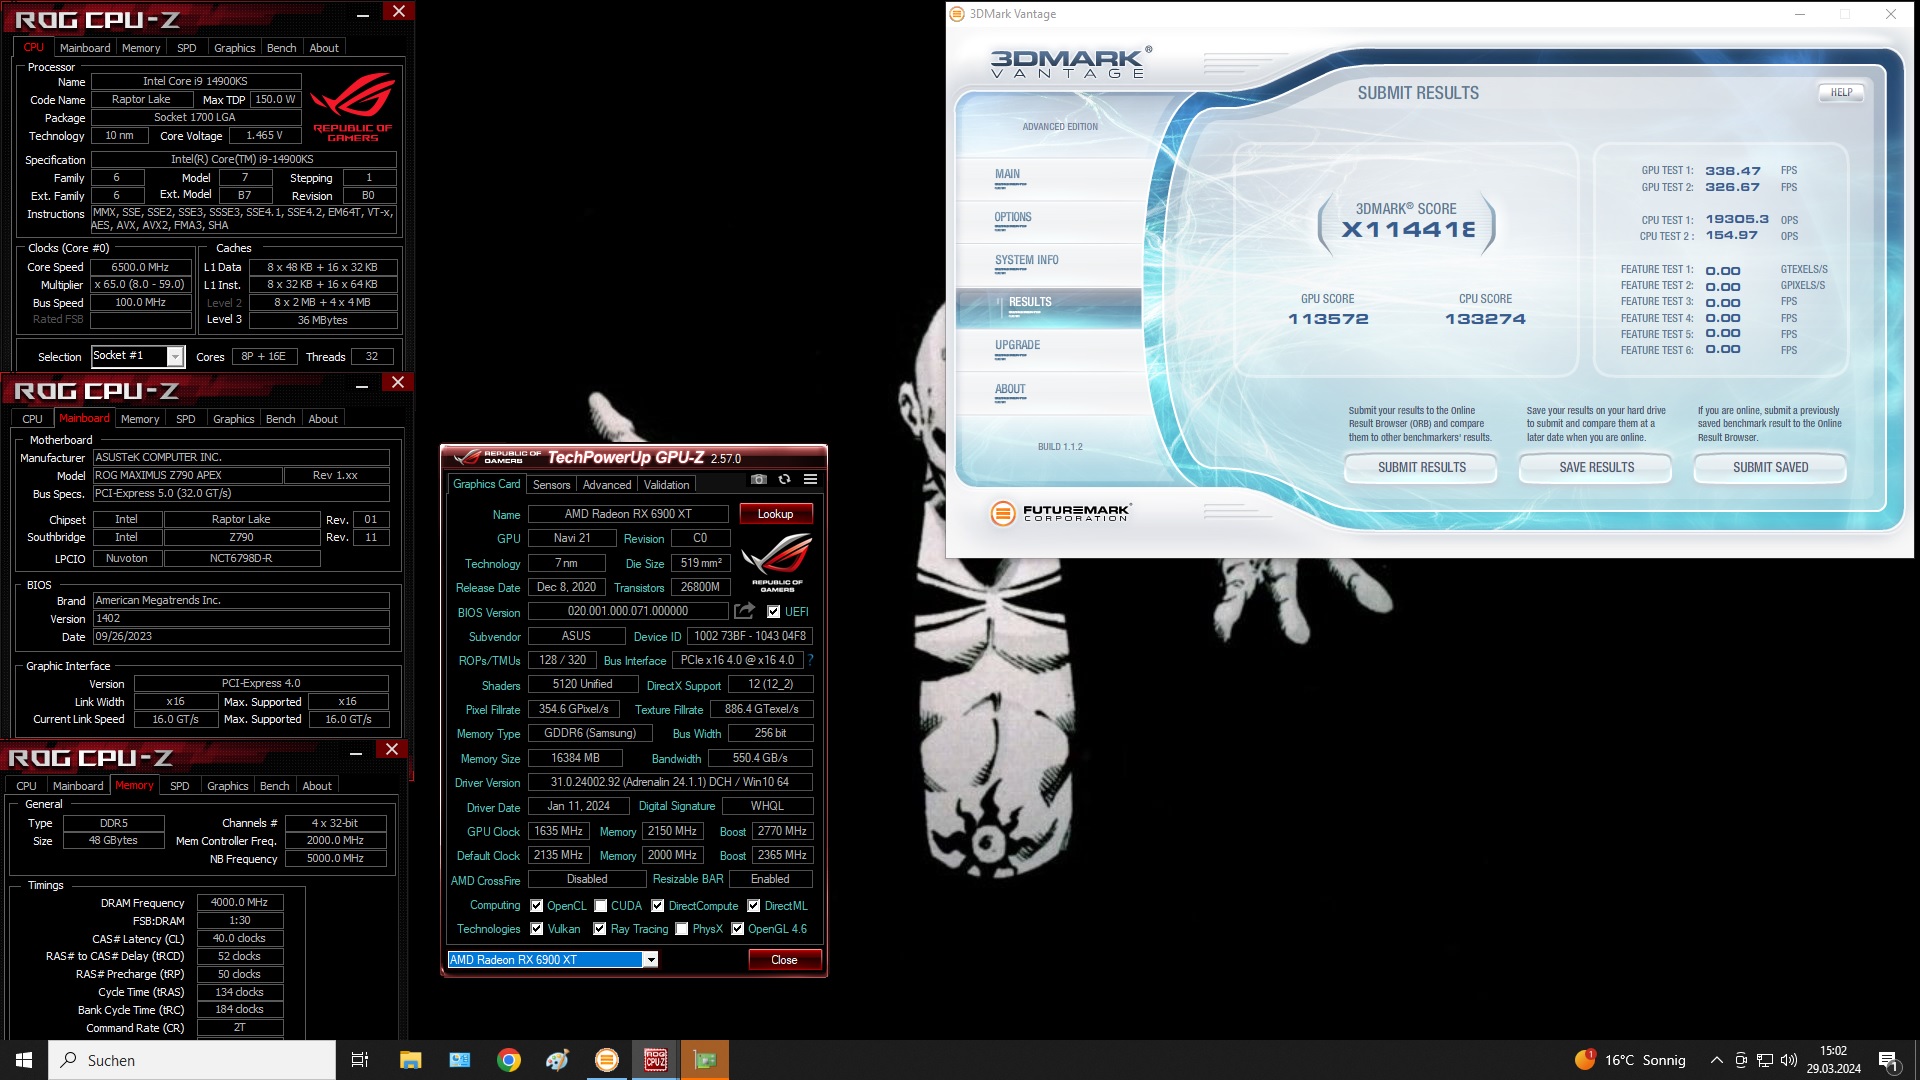The image size is (1920, 1080).
Task: Click the DRAM Frequency 4000.0 MHz value
Action: tap(240, 903)
